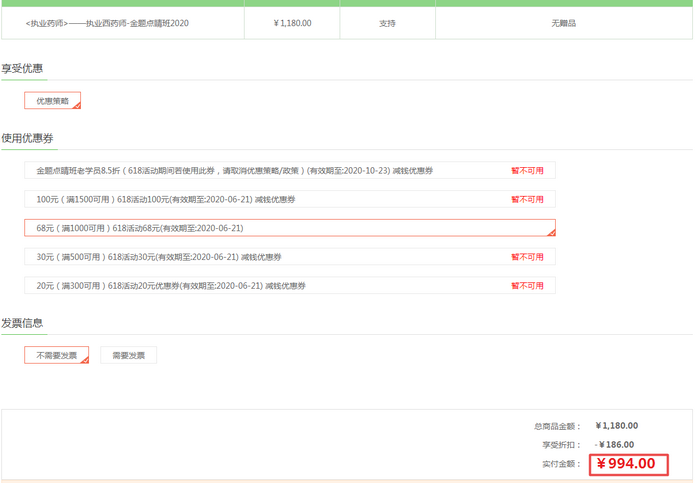Choose the 需要发票 button
Viewport: 700px width, 483px height.
[128, 355]
